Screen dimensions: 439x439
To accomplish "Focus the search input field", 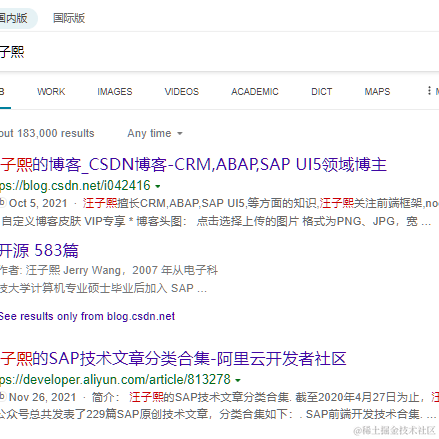I will [x=219, y=52].
